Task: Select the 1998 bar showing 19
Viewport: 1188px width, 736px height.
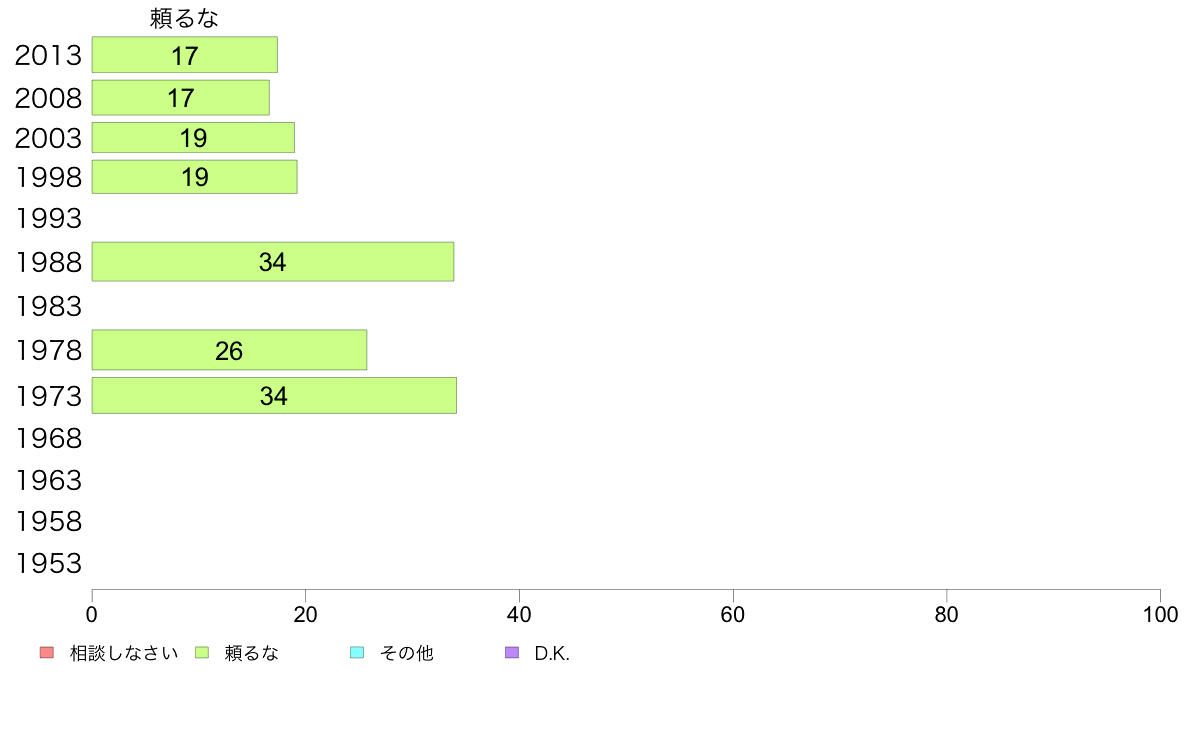Action: click(195, 177)
